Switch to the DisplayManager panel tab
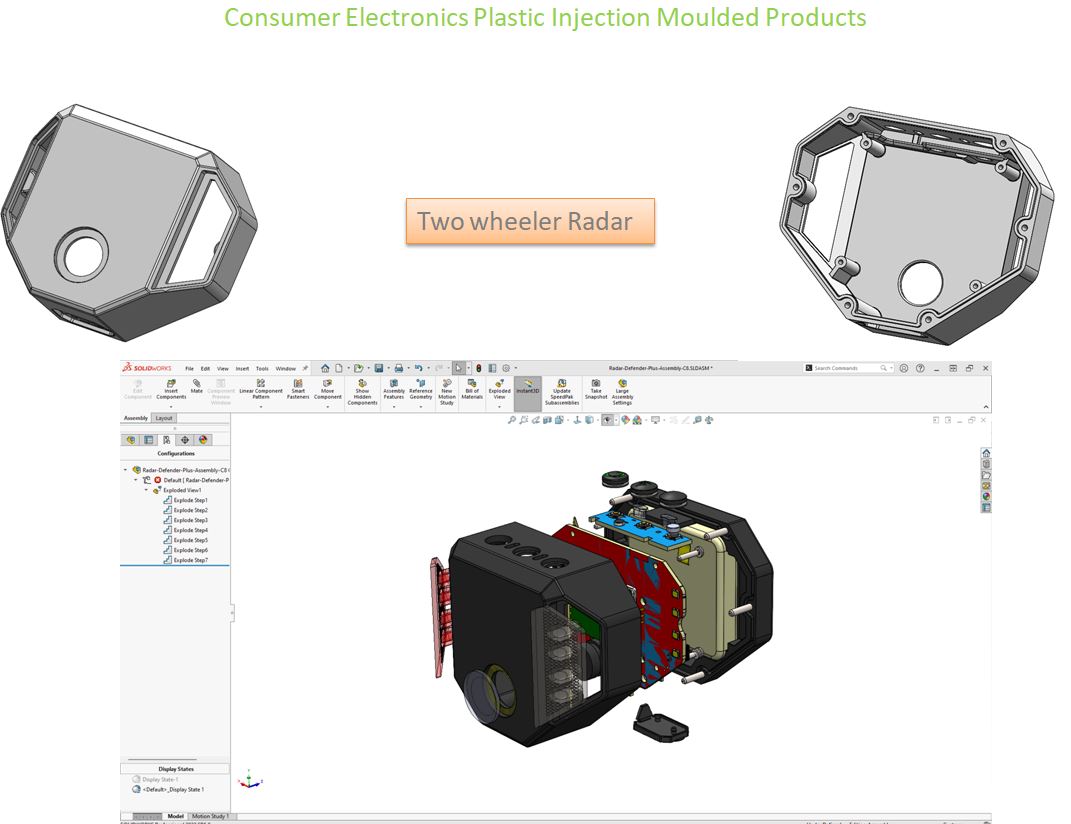 coord(203,440)
